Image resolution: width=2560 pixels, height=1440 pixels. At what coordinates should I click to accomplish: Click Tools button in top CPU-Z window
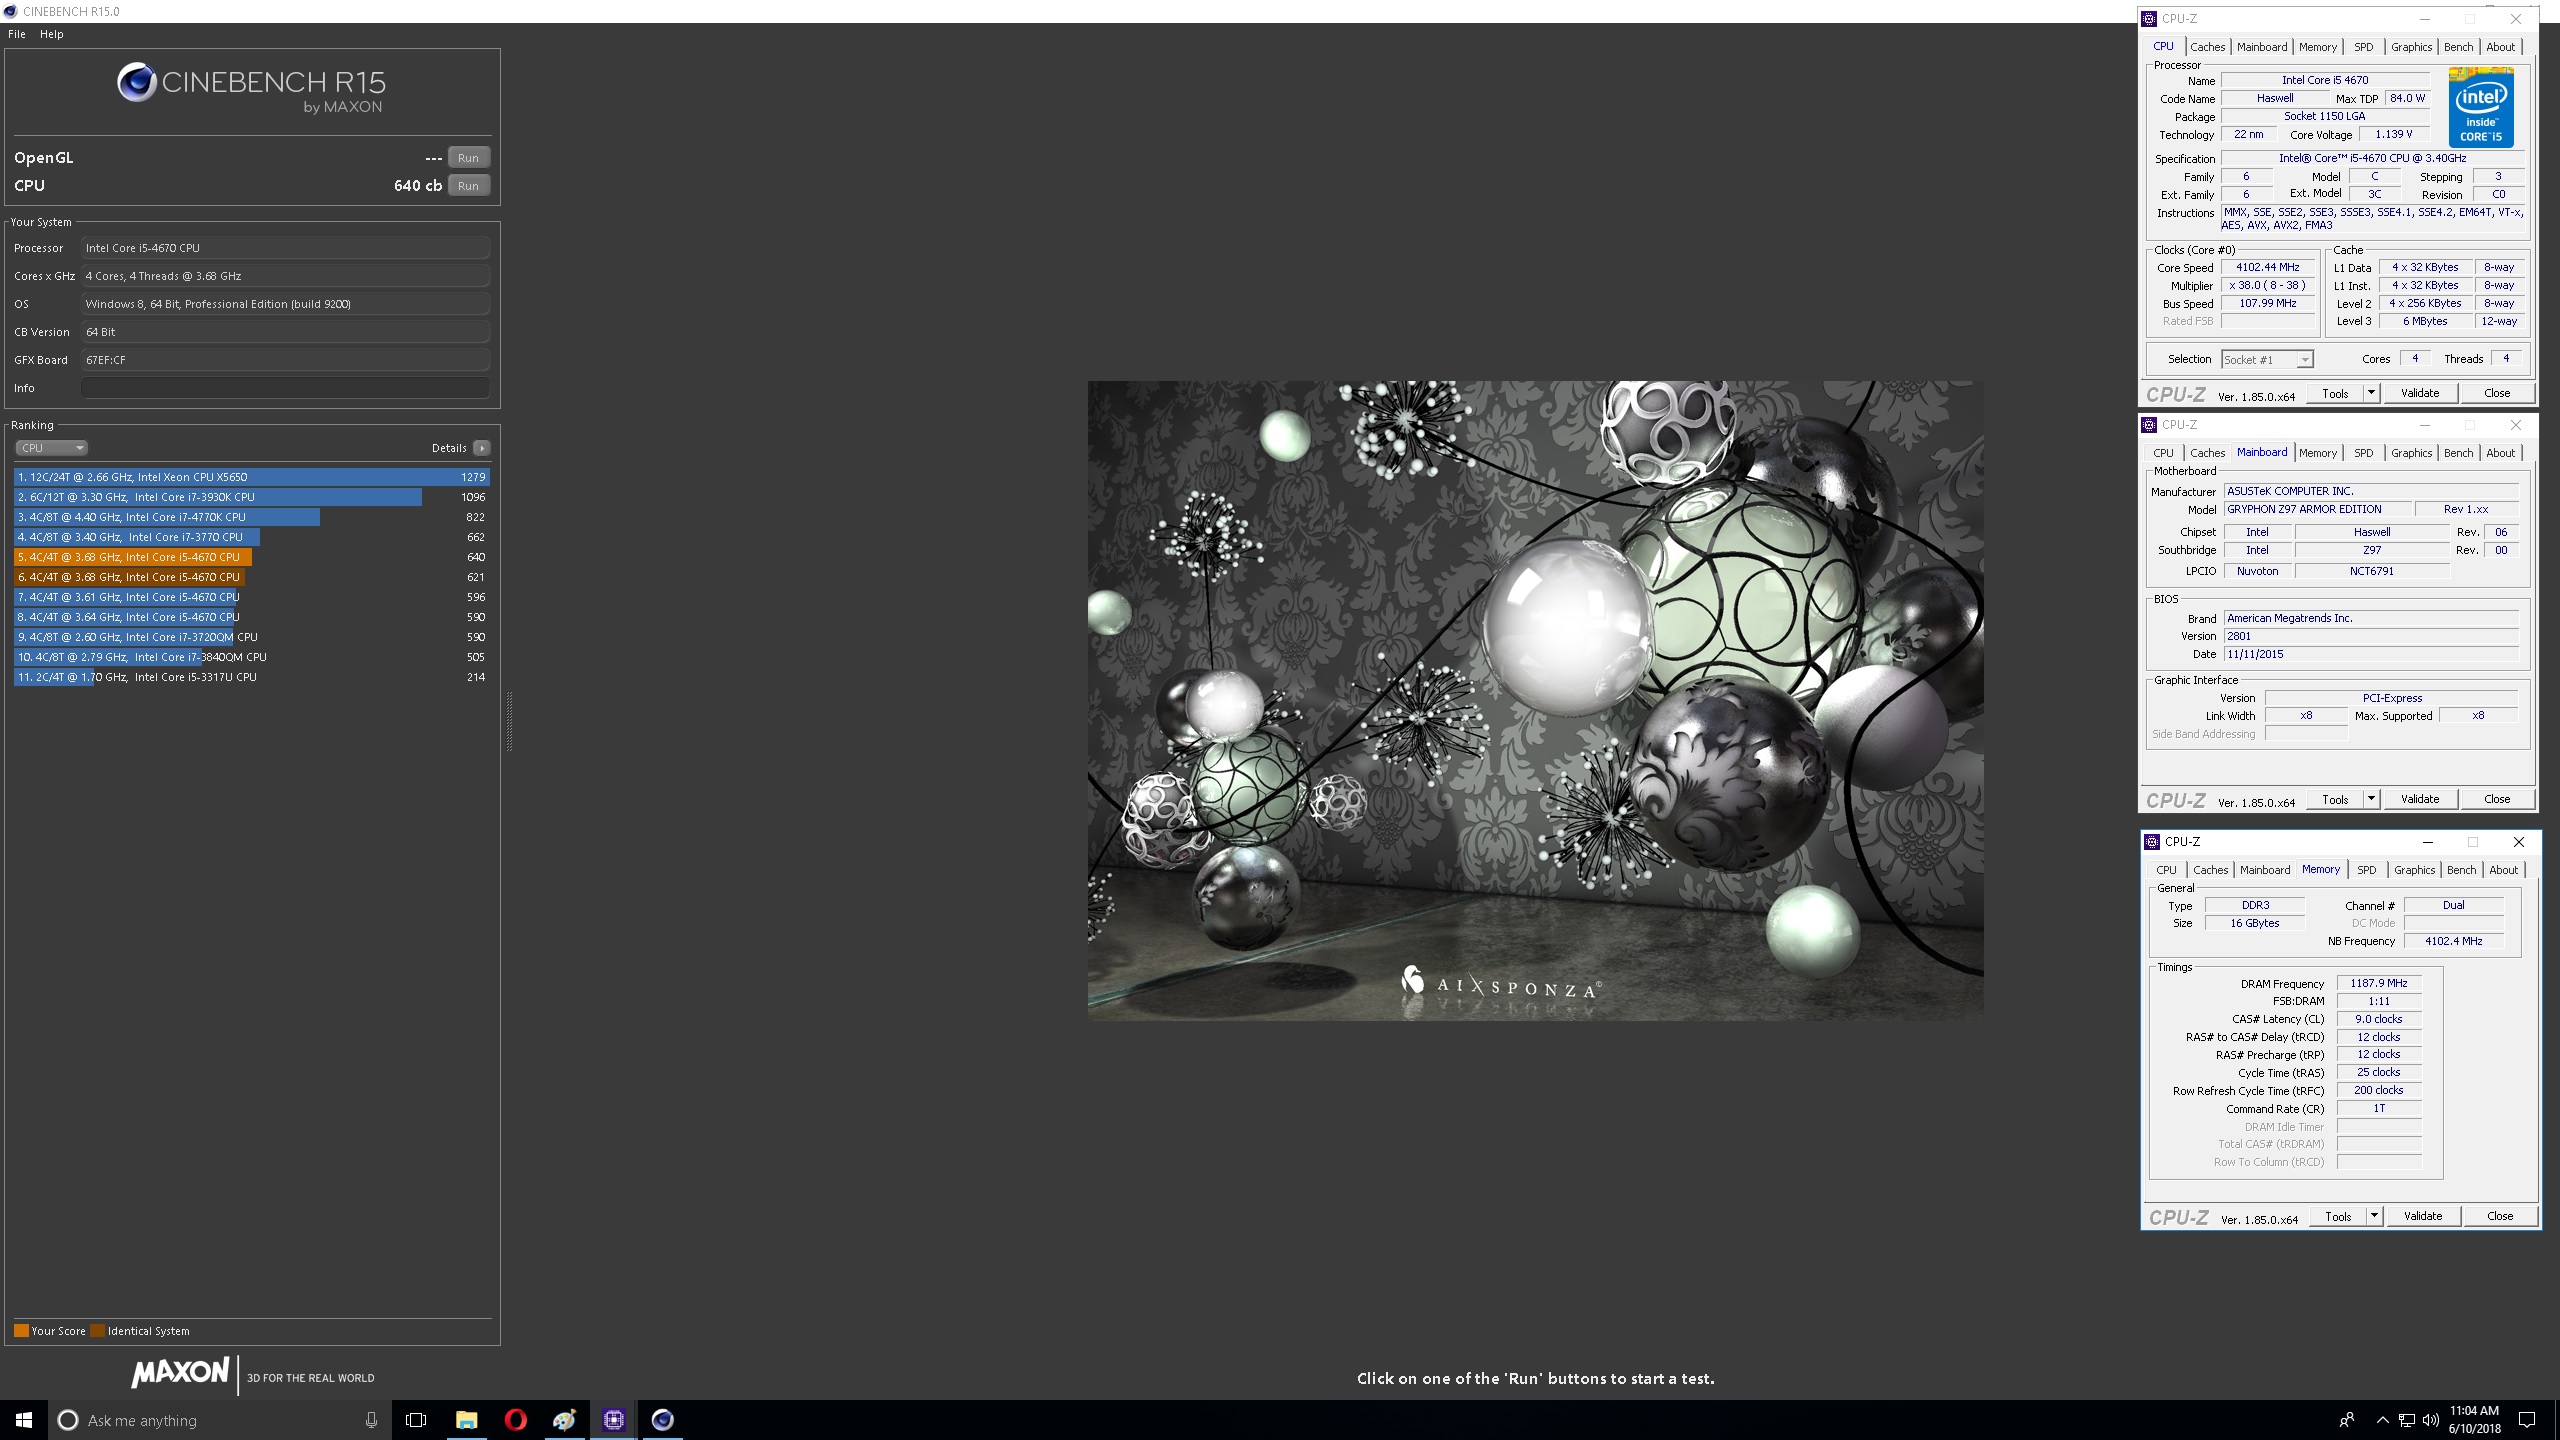(x=2335, y=393)
